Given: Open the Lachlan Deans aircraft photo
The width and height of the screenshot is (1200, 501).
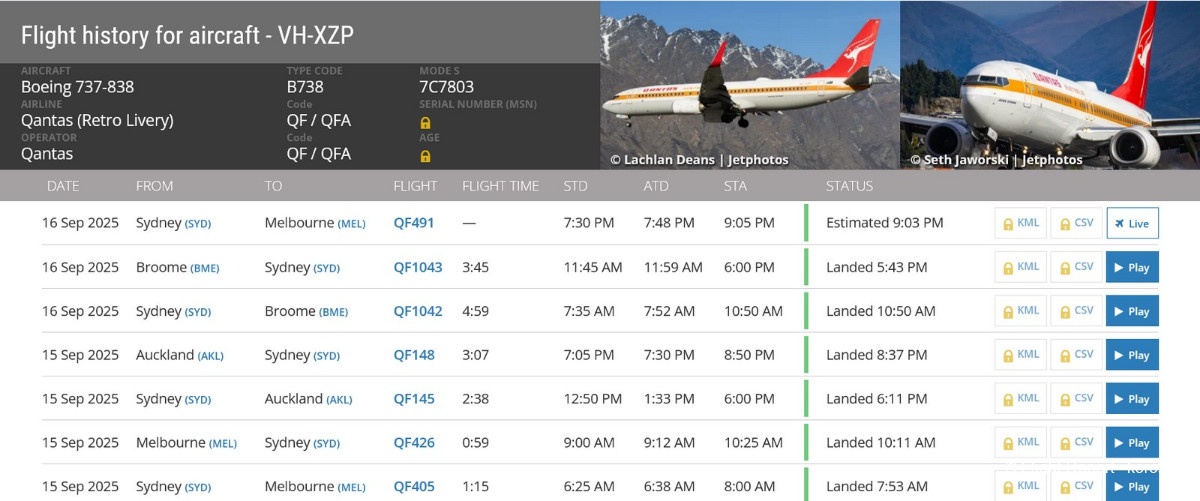Looking at the screenshot, I should point(750,85).
